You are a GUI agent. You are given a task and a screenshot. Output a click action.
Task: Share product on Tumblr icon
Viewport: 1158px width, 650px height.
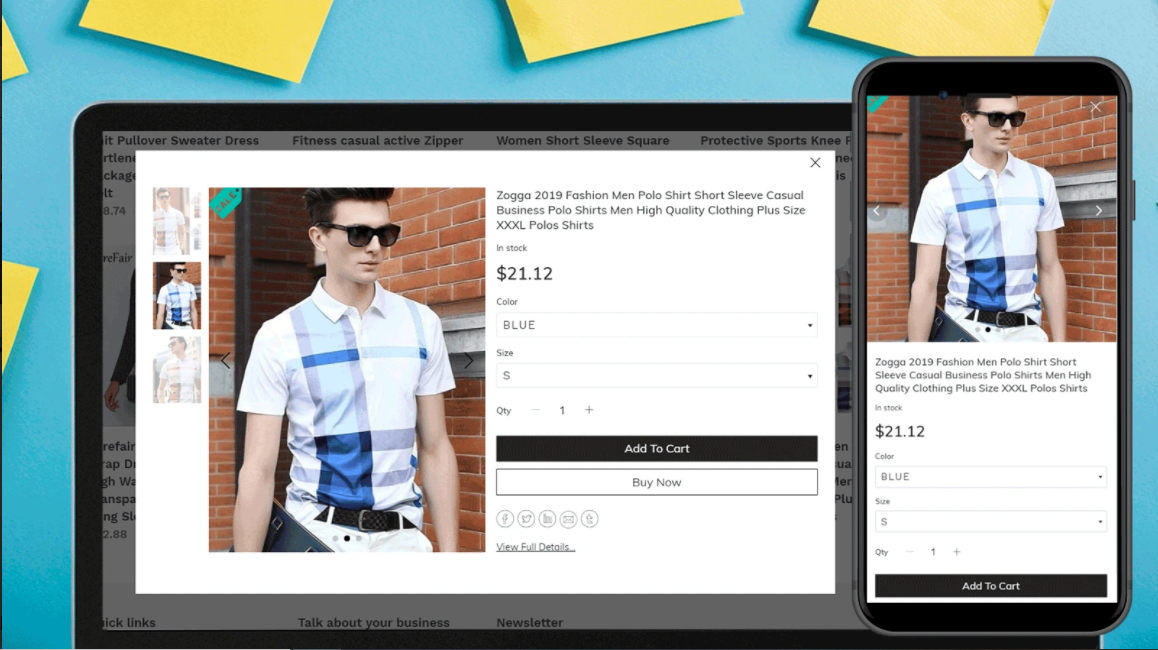pyautogui.click(x=589, y=519)
